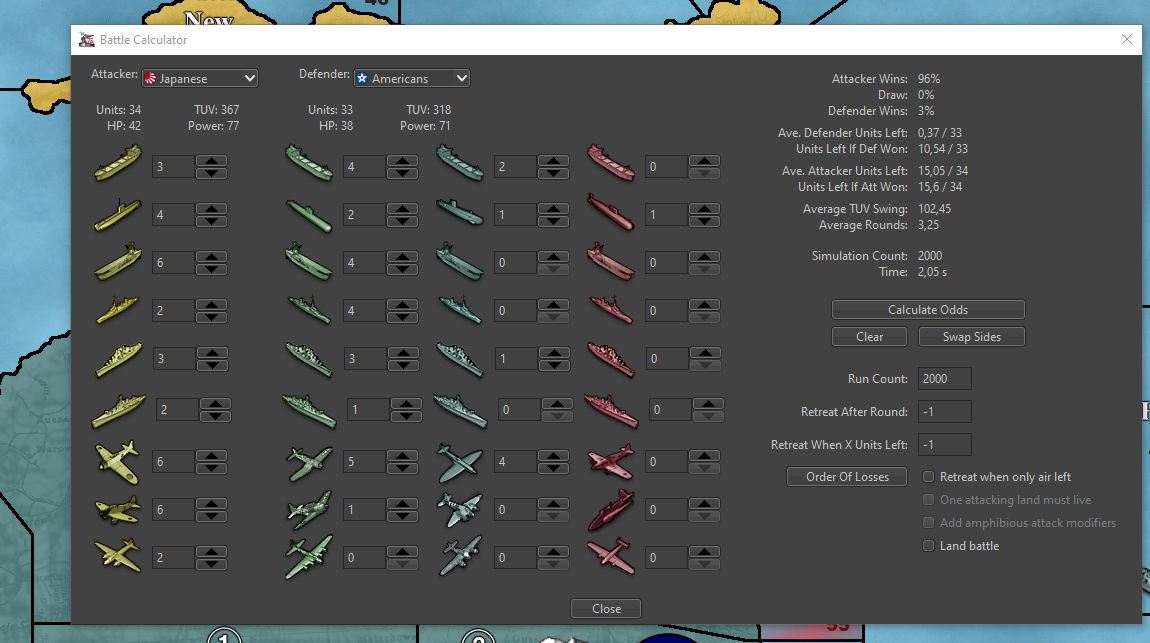Click the red submarine unit icon

[x=610, y=214]
